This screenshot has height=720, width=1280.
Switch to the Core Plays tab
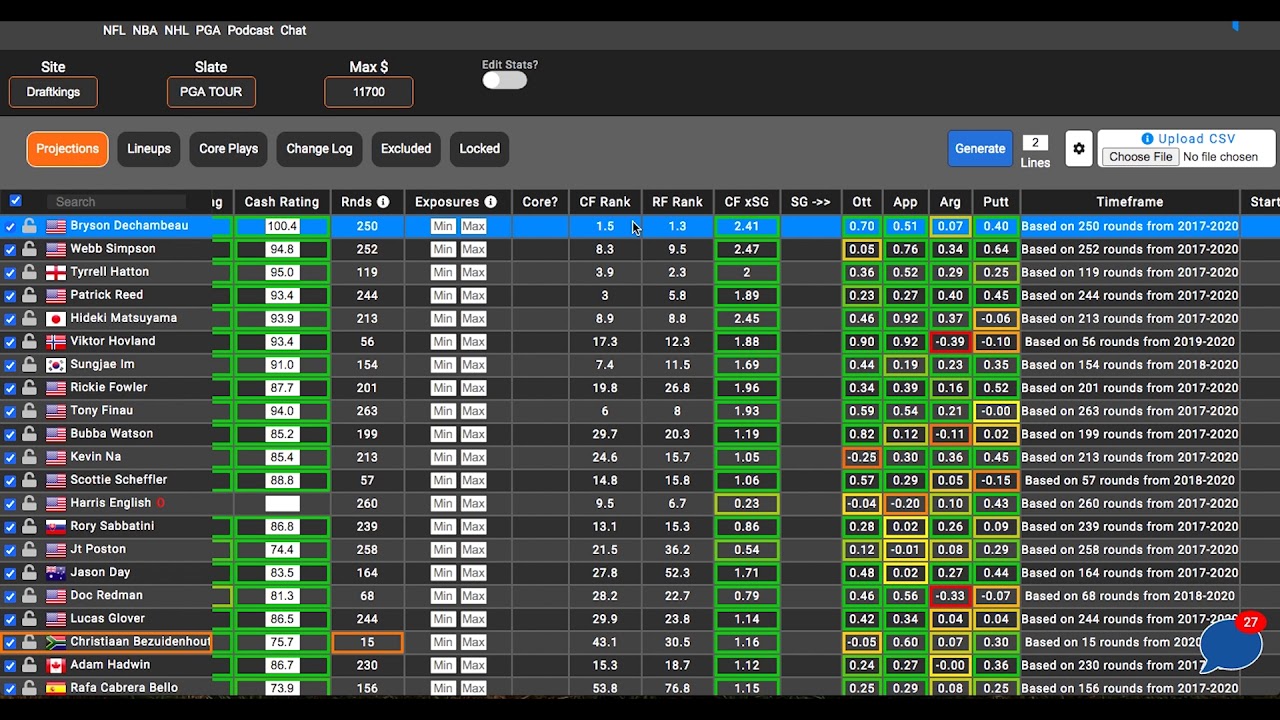(228, 149)
